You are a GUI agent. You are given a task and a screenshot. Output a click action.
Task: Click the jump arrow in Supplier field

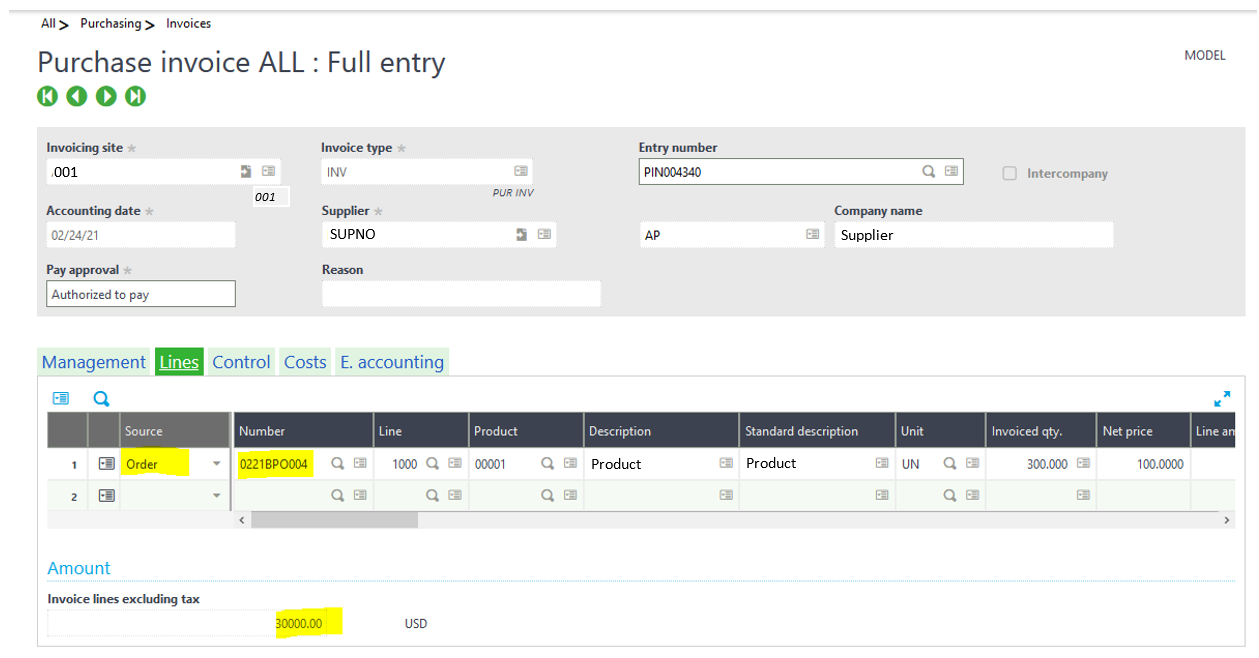click(521, 235)
